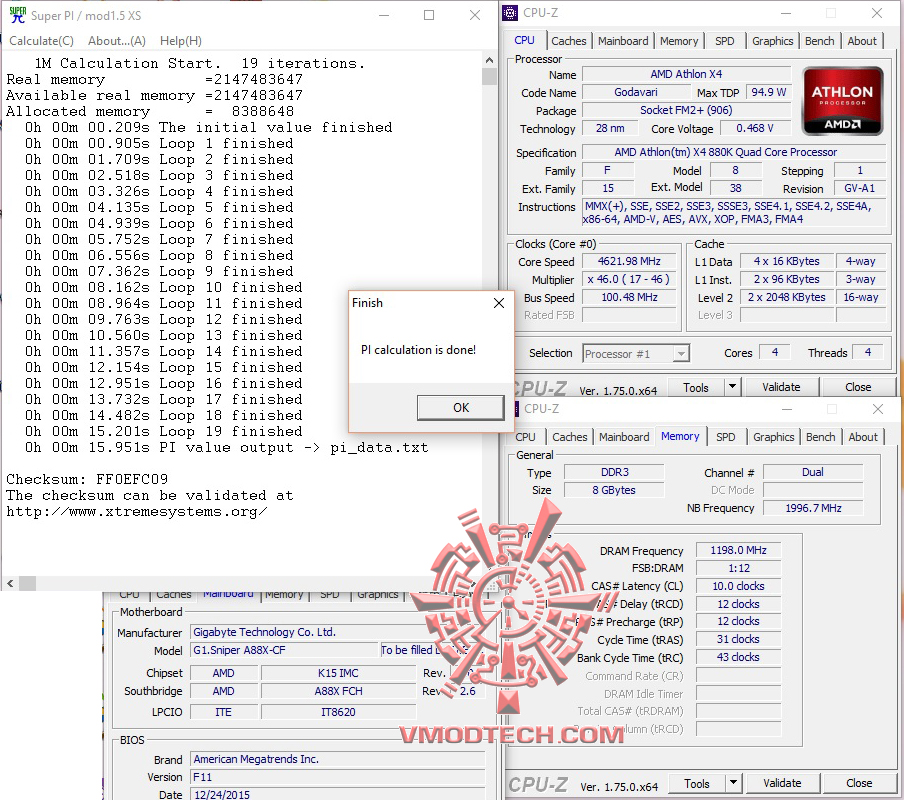Click the Specification field AMD Athlon X4 880K

tap(734, 152)
